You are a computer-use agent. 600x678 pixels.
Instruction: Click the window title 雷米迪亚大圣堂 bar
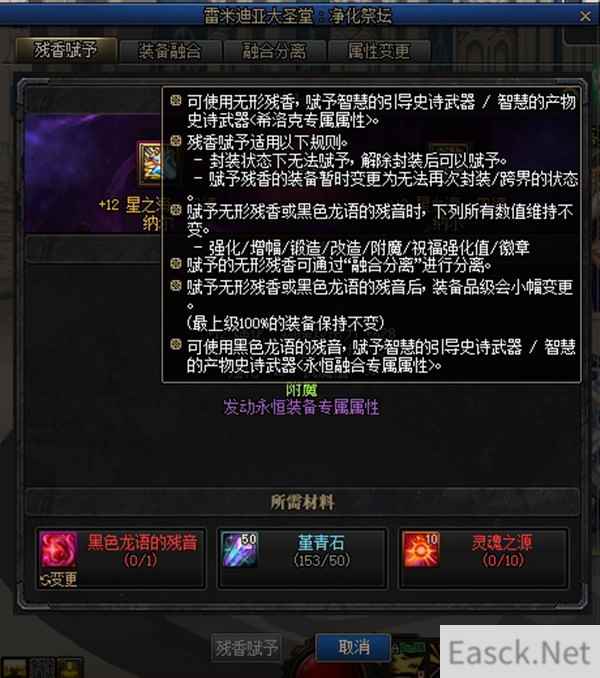point(298,16)
